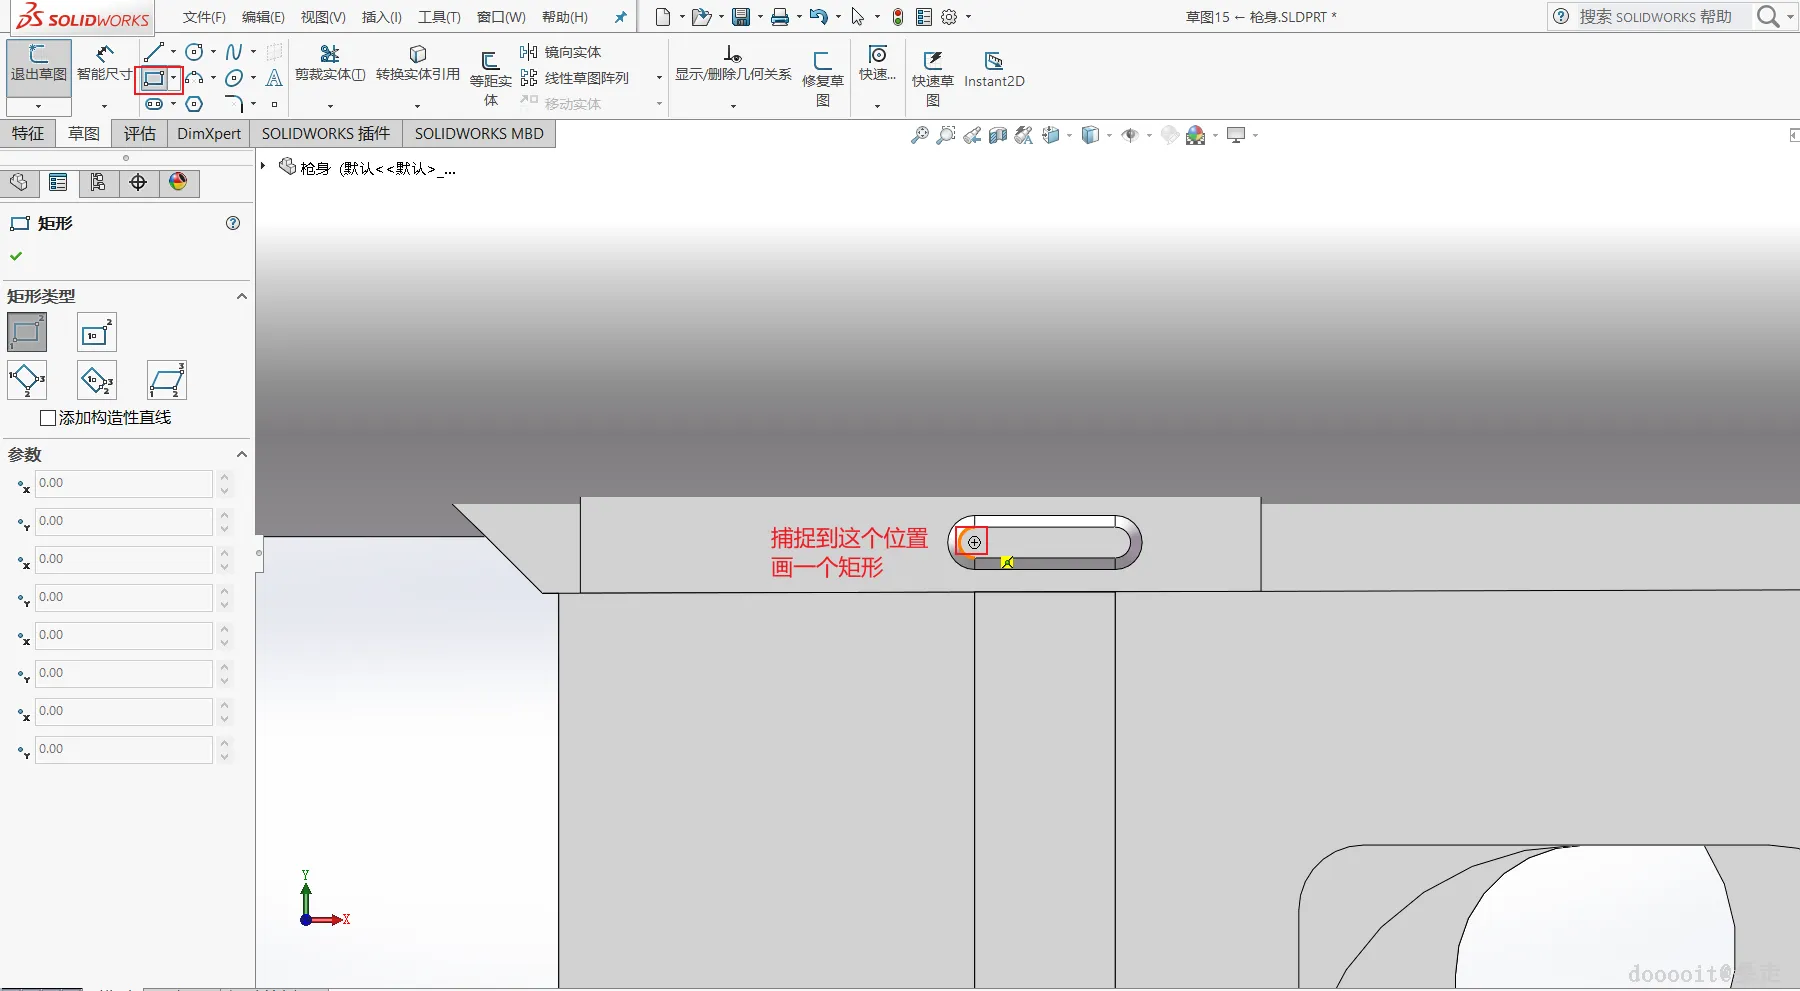Select the Polygon sketch tool
Image resolution: width=1800 pixels, height=991 pixels.
coord(195,104)
